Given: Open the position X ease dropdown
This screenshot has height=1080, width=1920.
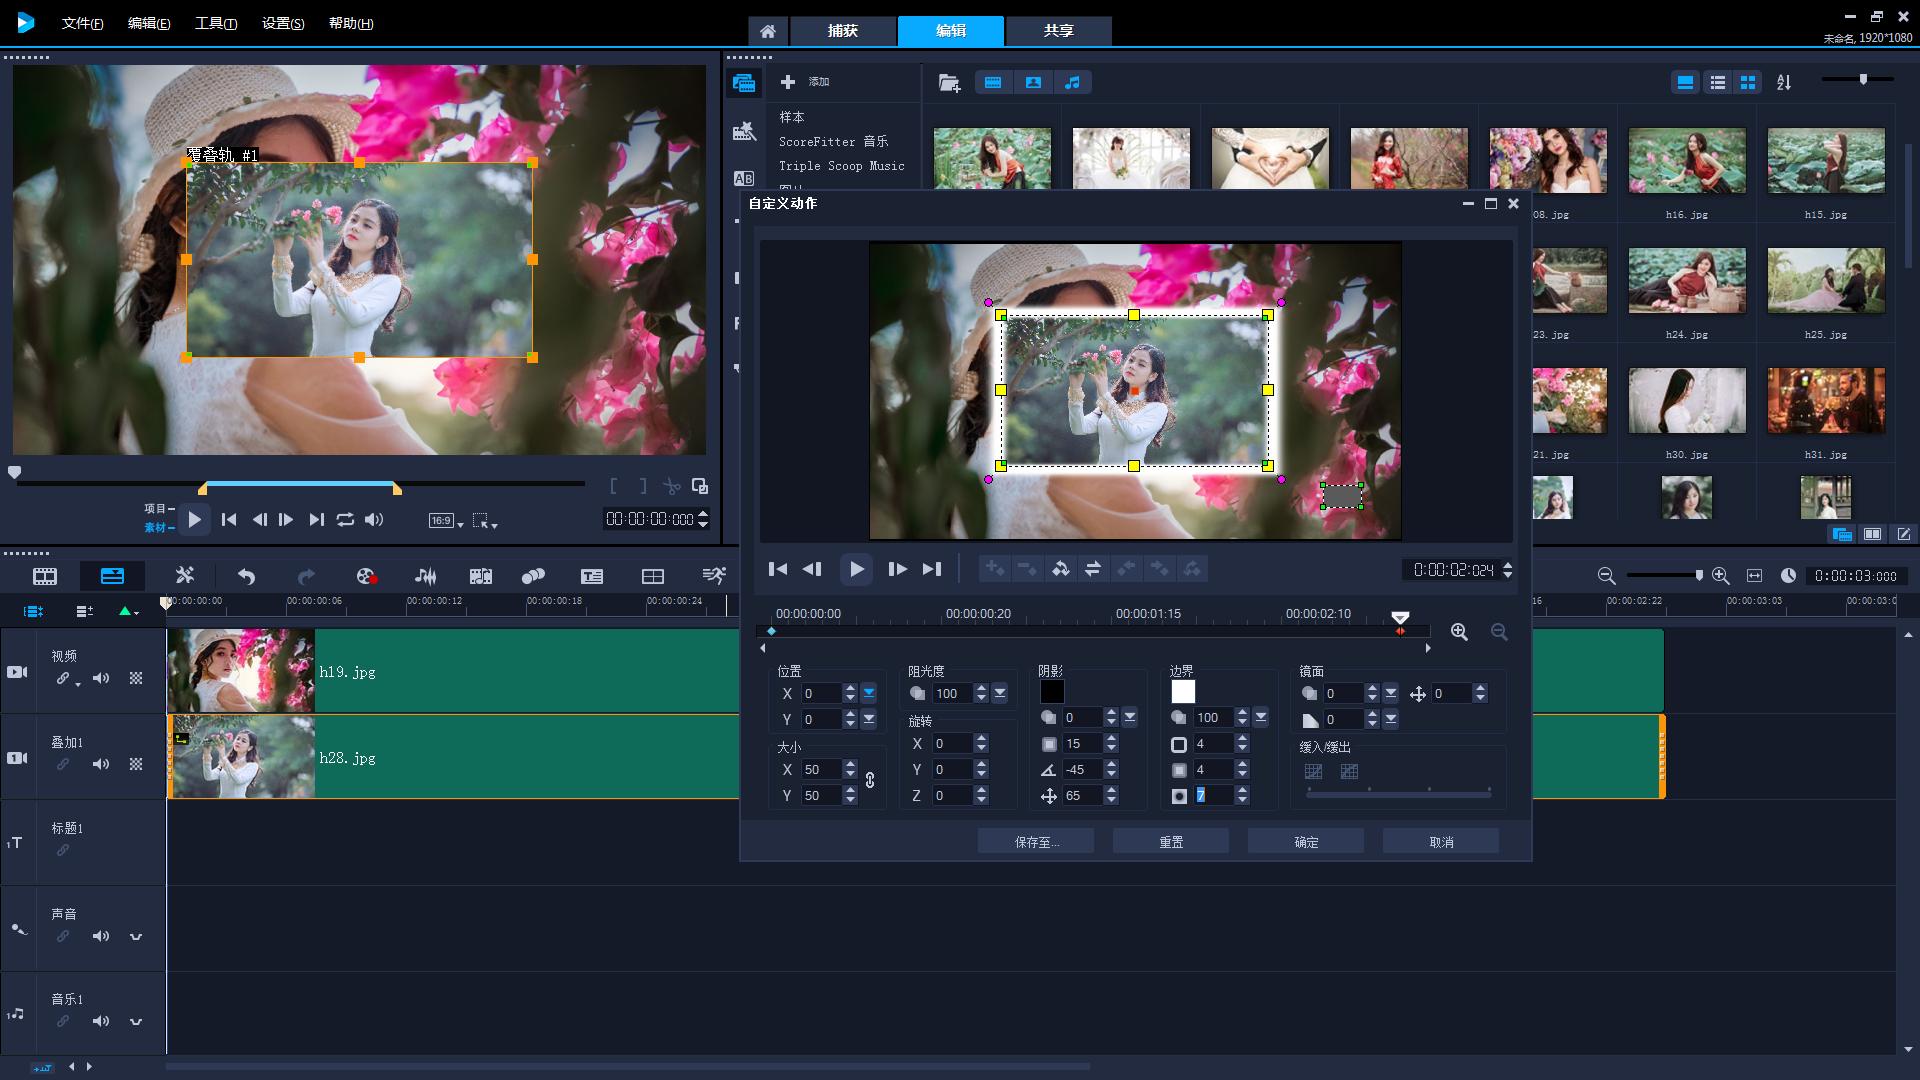Looking at the screenshot, I should (x=868, y=693).
